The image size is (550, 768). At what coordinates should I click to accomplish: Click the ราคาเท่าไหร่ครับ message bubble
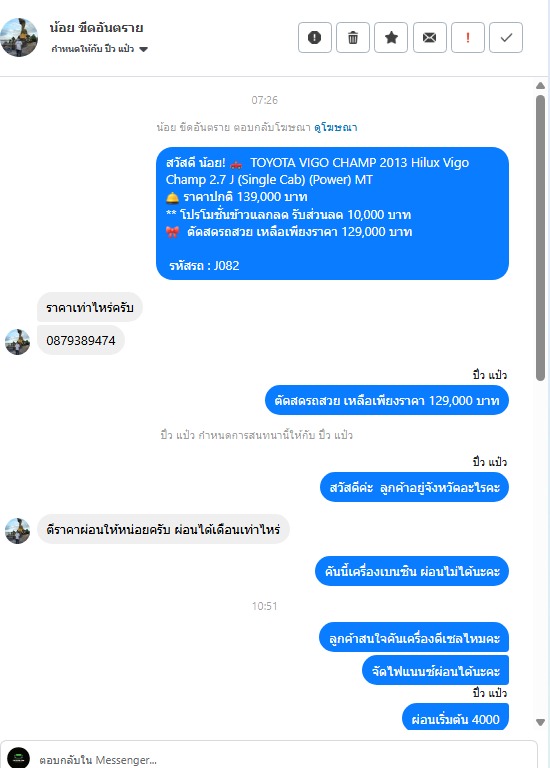point(90,308)
